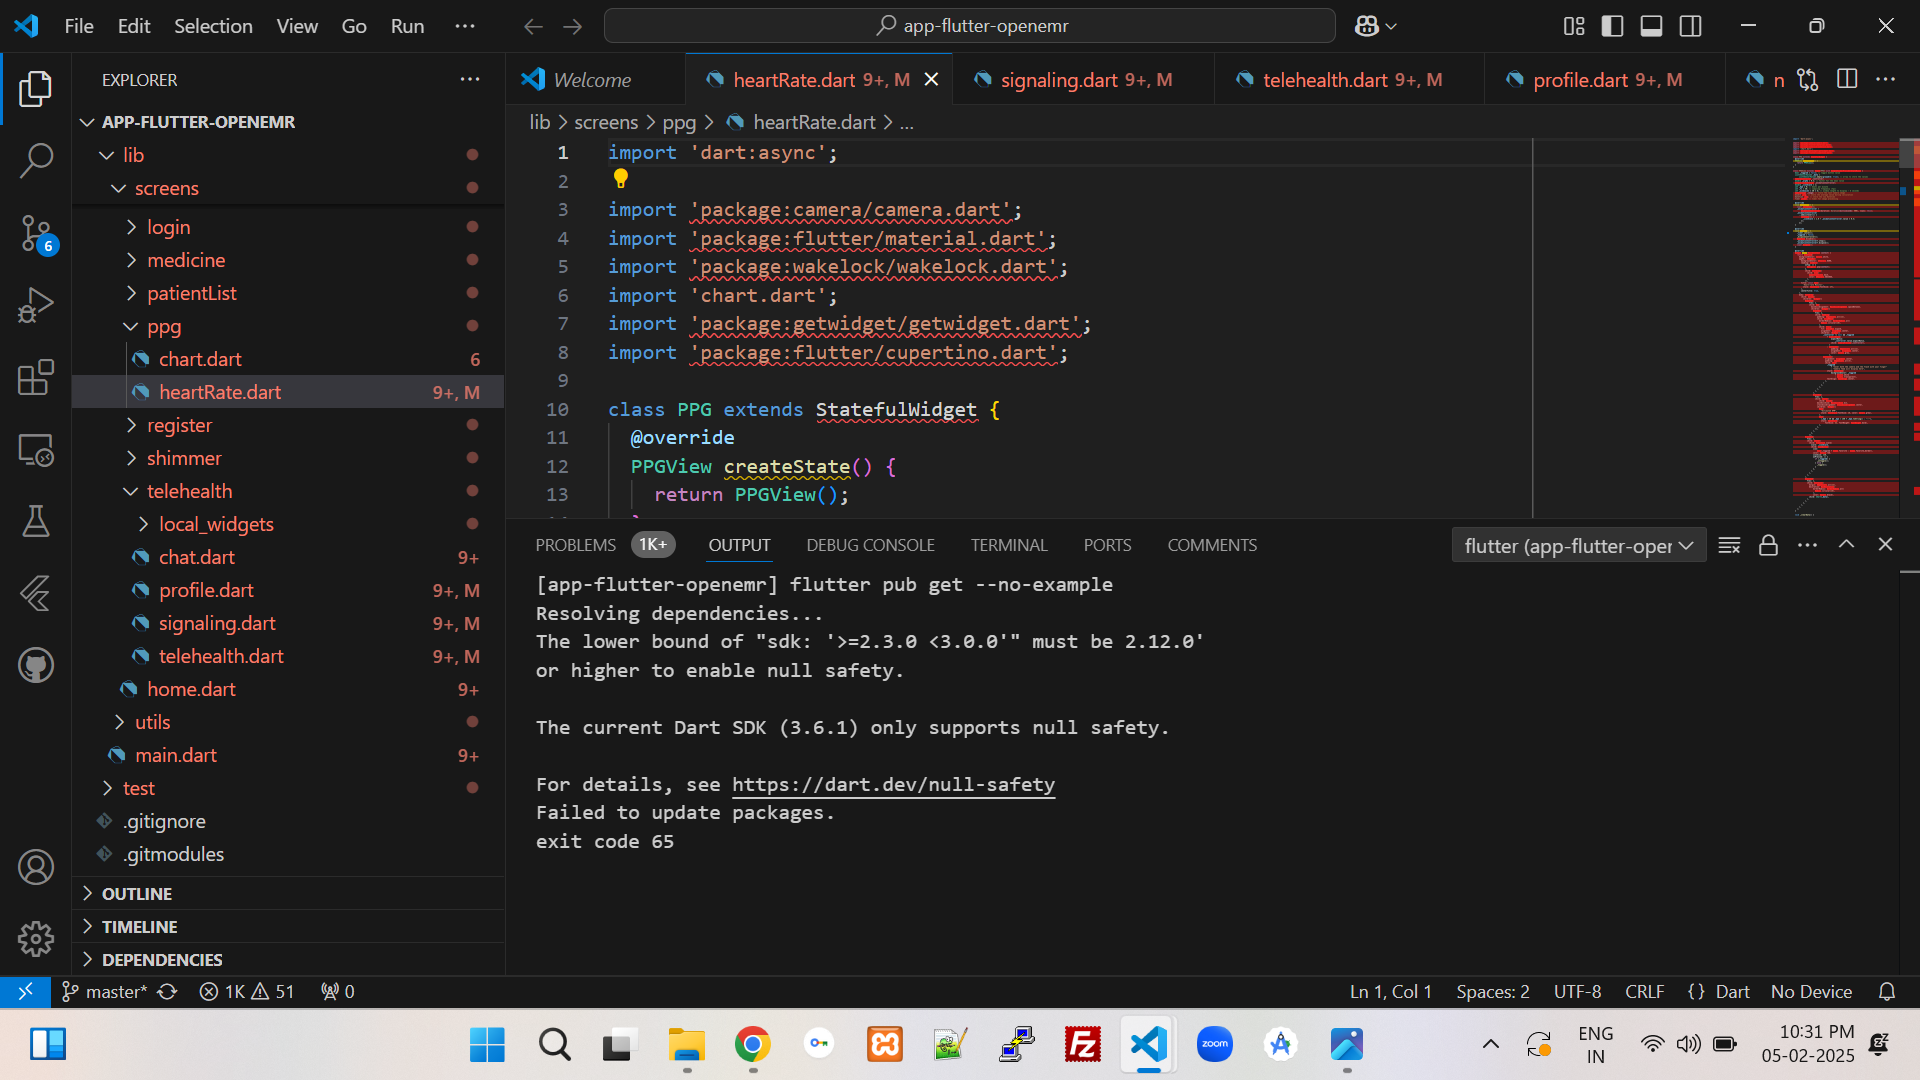Switch to signaling.dart editor tab
1920x1080 pixels.
1084,79
